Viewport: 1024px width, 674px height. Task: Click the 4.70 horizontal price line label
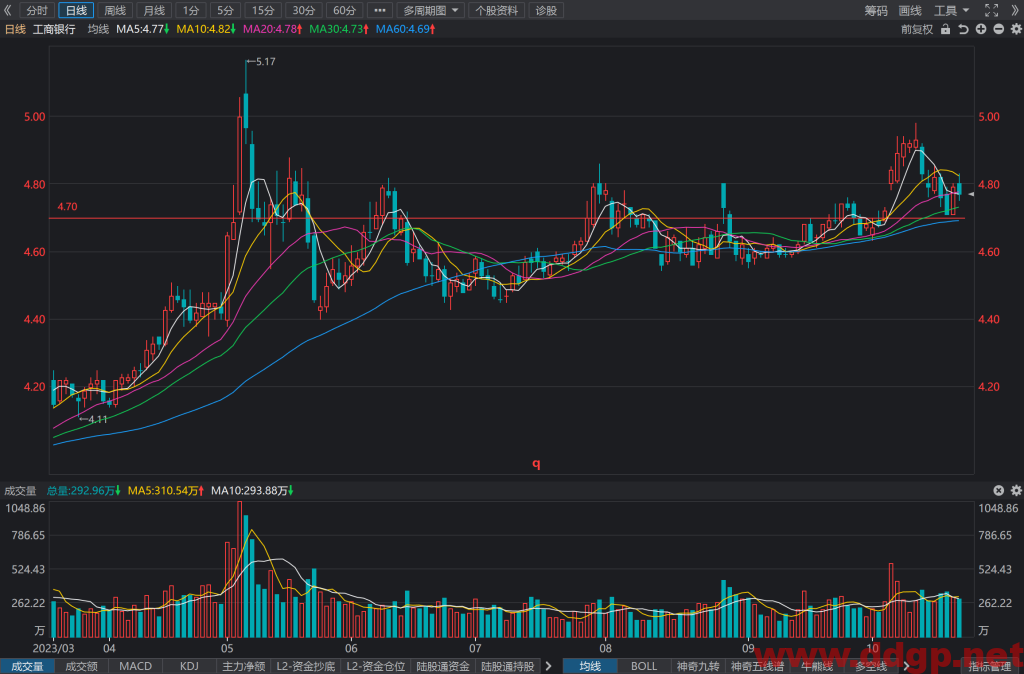point(67,207)
